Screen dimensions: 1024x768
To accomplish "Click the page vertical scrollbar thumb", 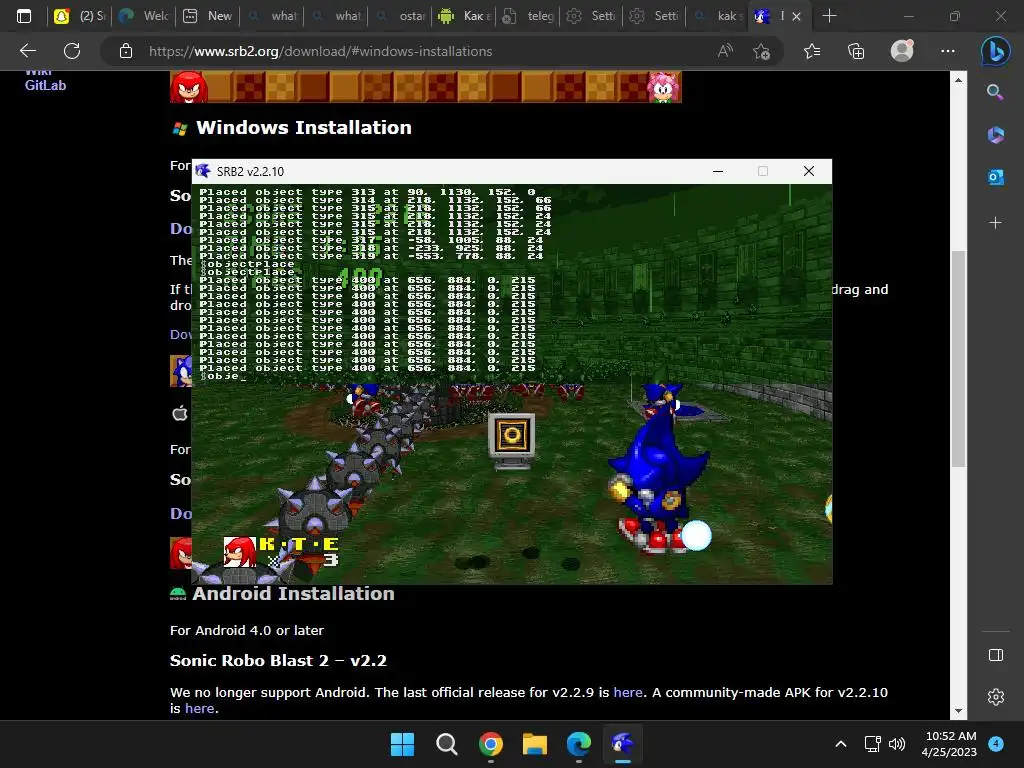I will (x=958, y=359).
